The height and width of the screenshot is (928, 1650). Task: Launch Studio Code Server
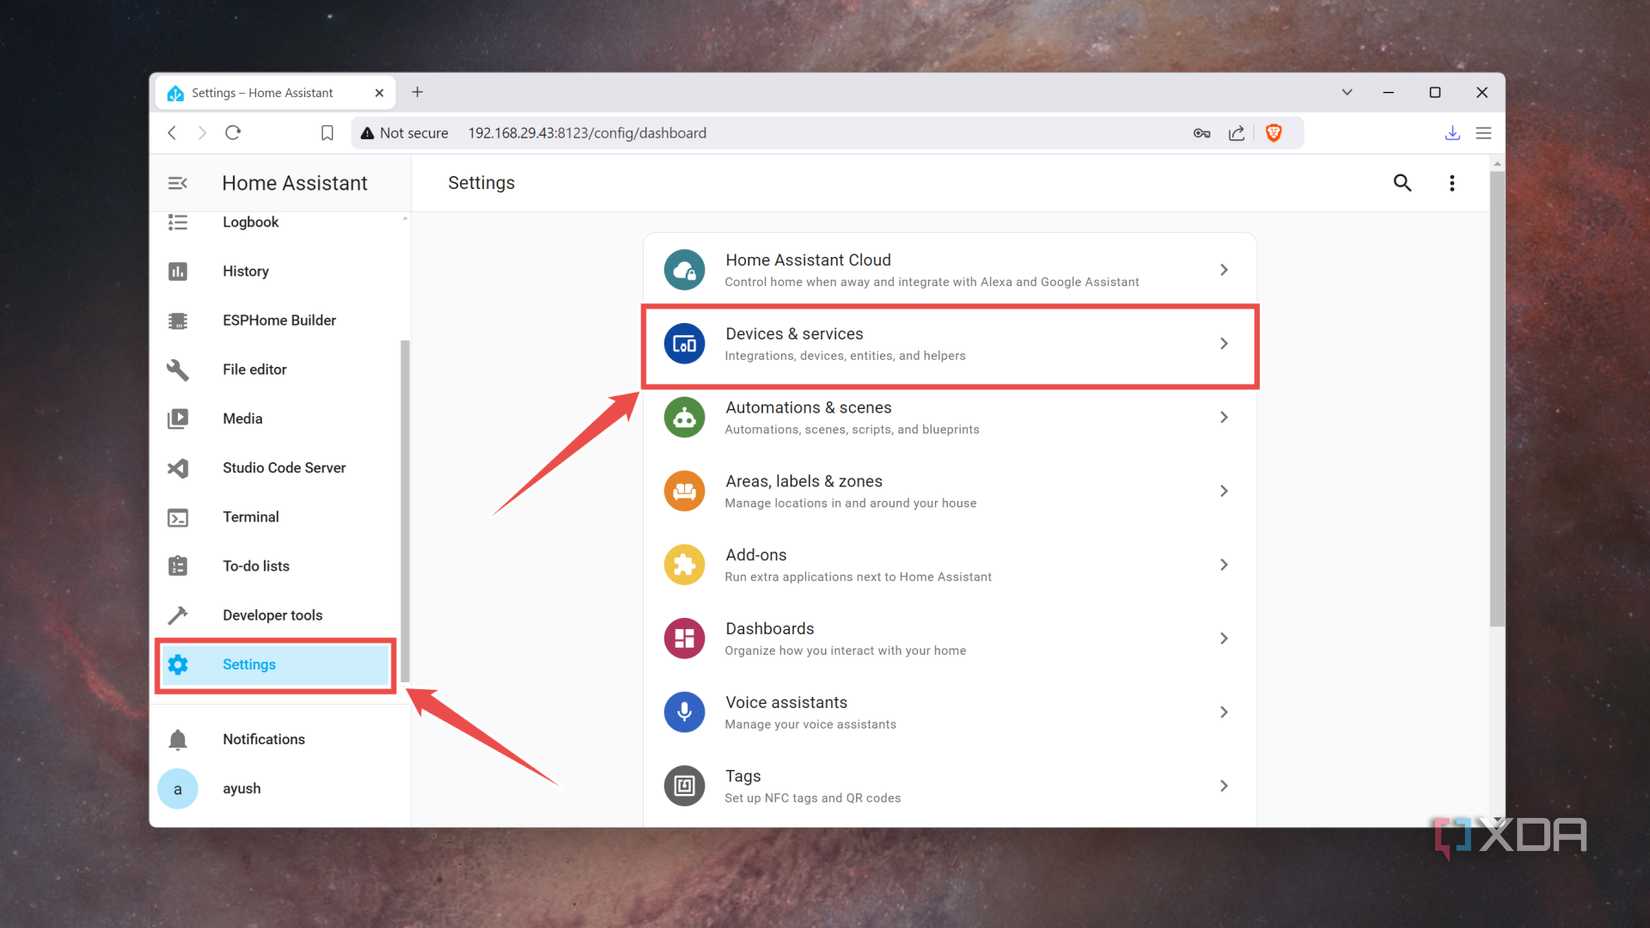pos(284,467)
